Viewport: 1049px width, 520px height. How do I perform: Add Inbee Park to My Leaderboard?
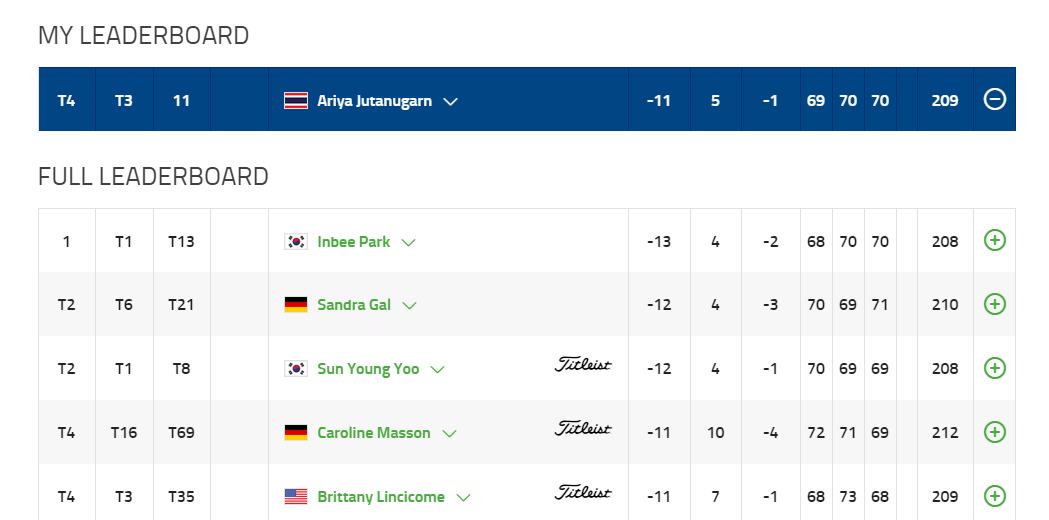(994, 240)
